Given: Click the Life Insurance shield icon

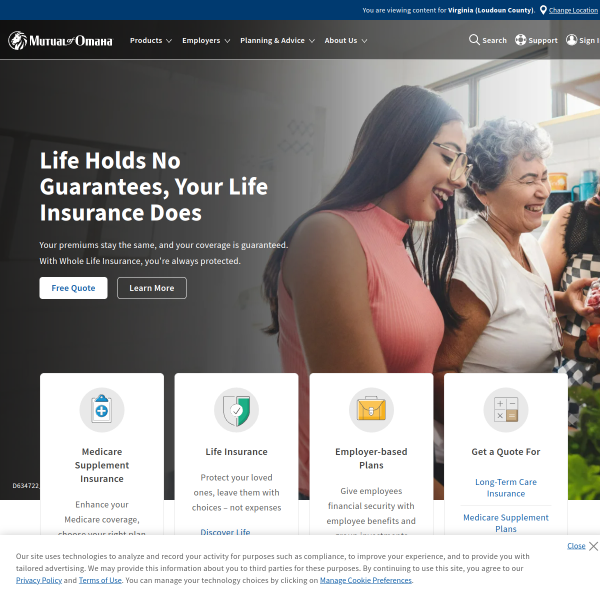Looking at the screenshot, I should 236,410.
